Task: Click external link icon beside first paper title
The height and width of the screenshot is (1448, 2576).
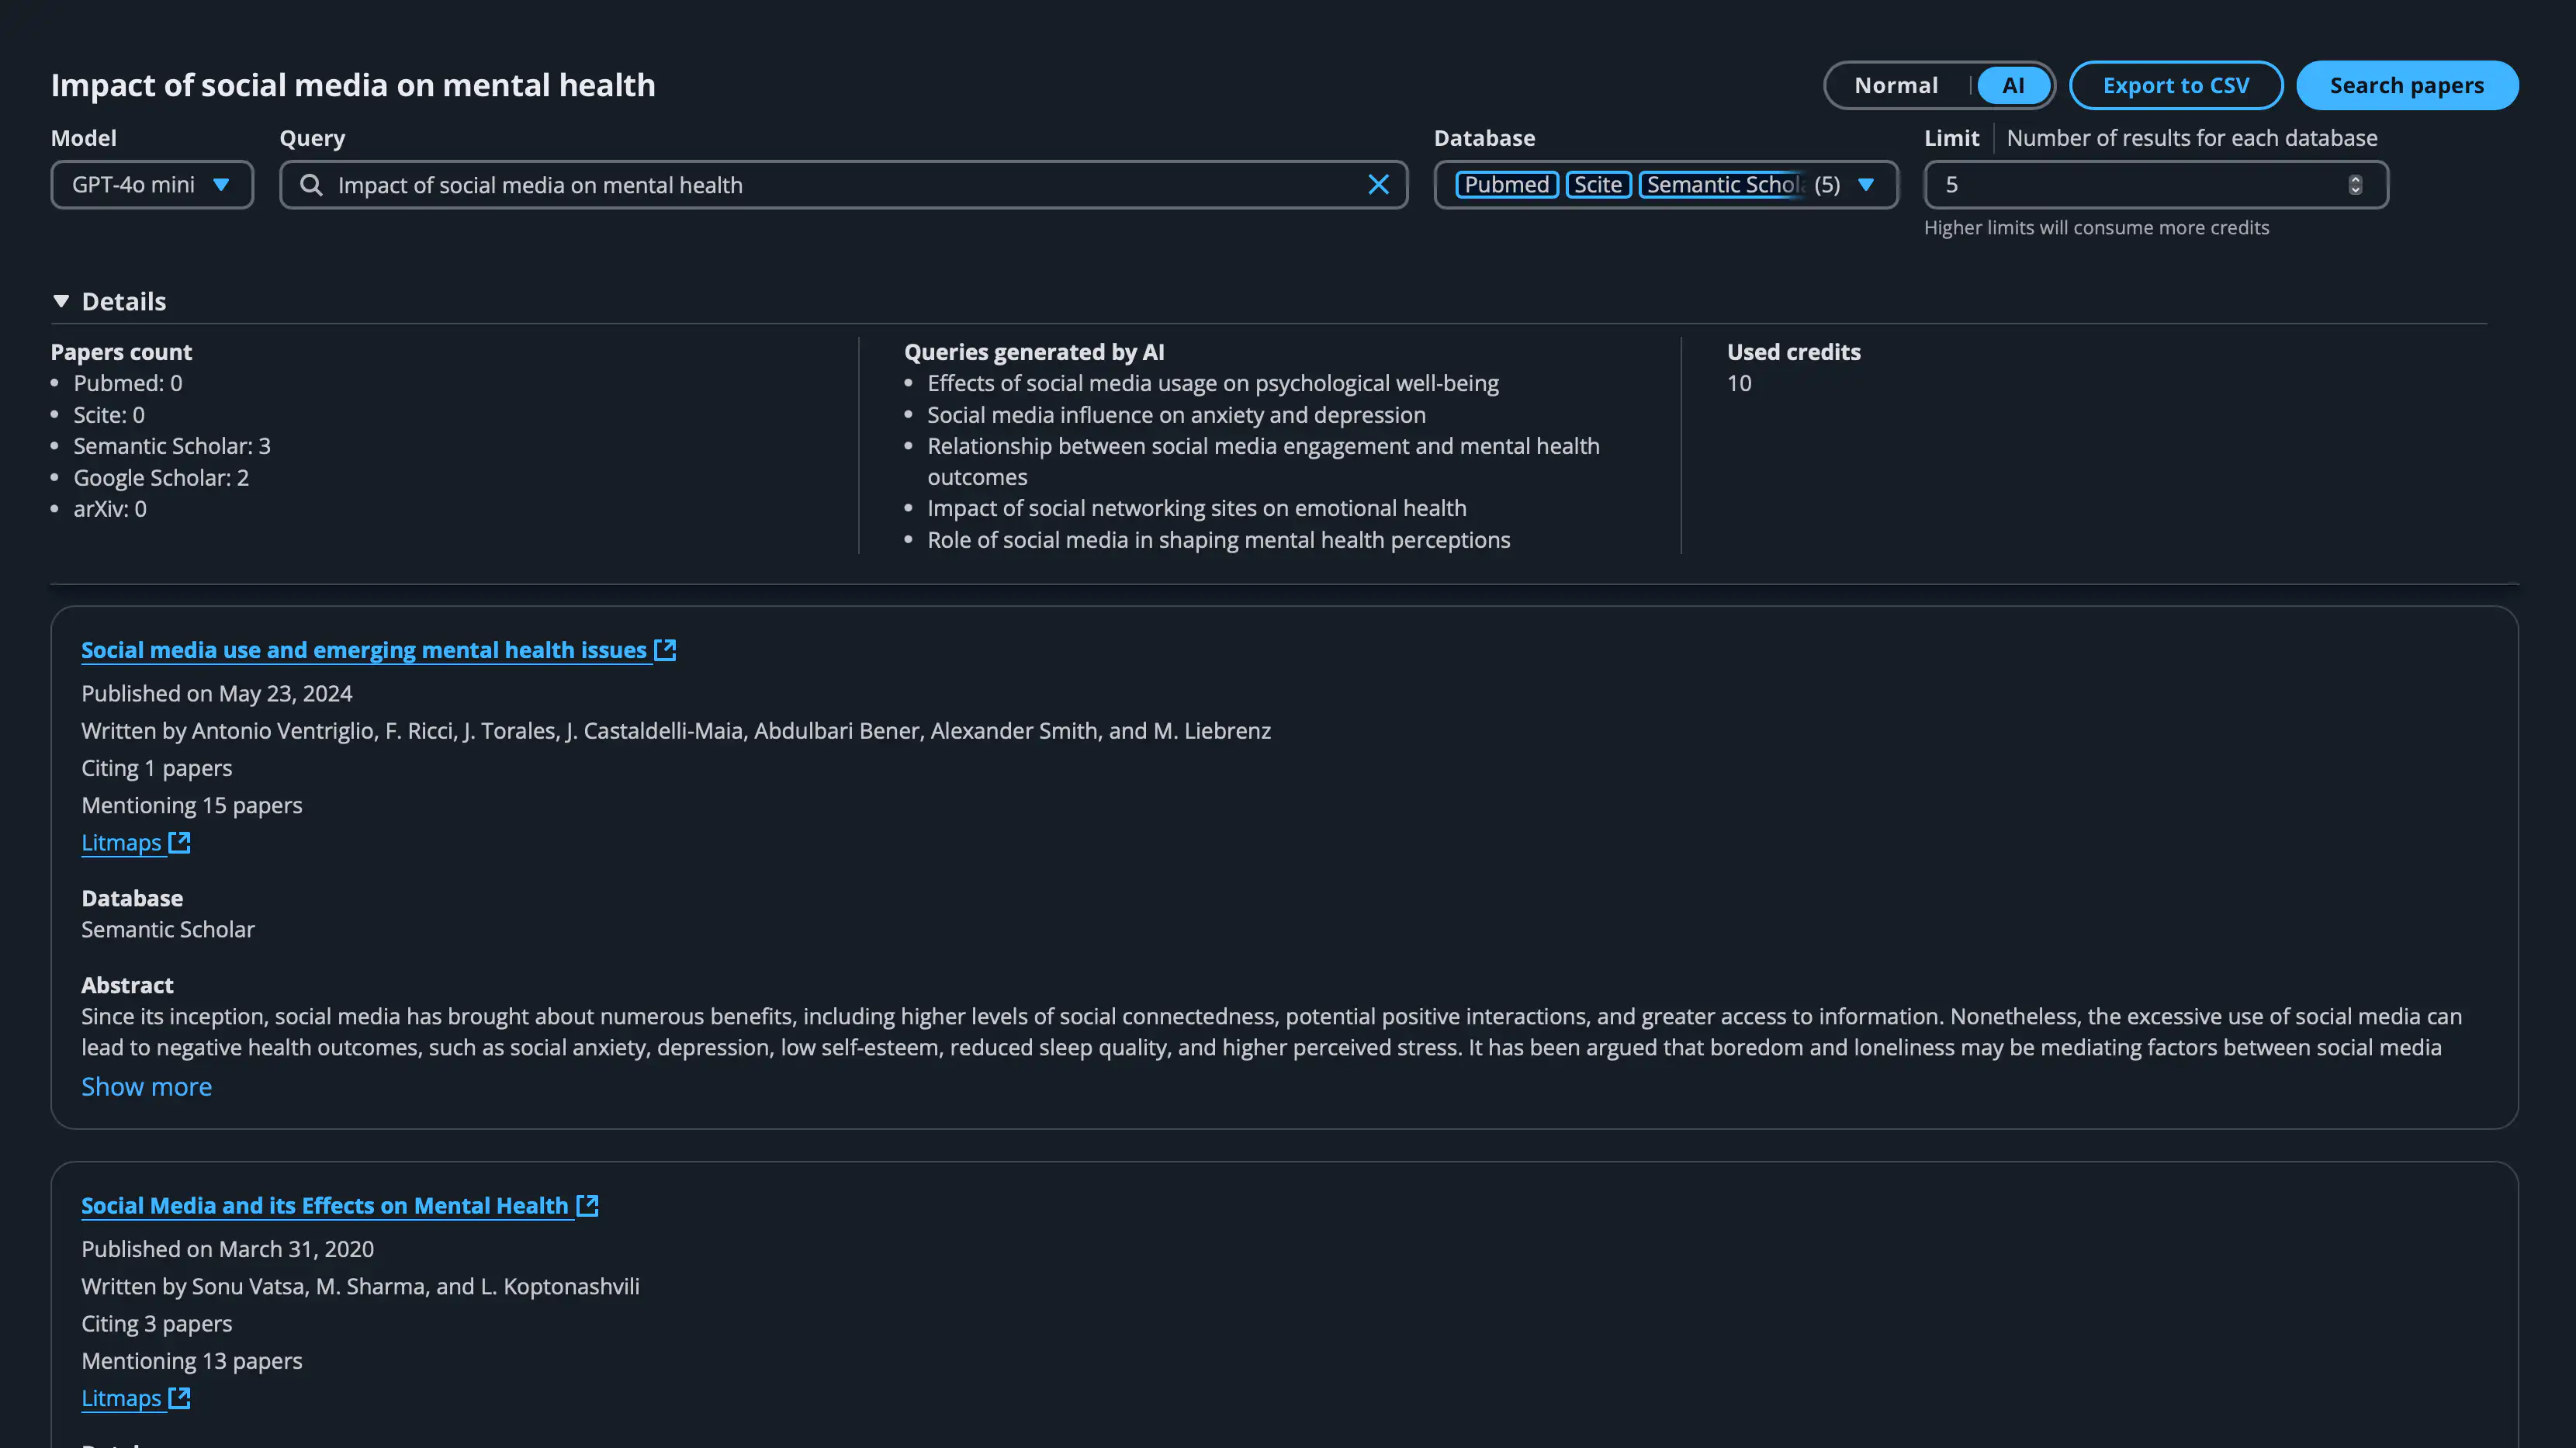Action: coord(665,650)
